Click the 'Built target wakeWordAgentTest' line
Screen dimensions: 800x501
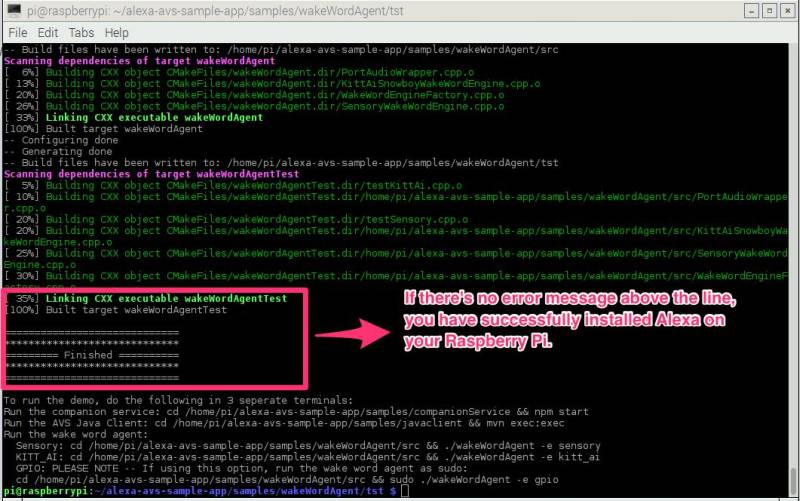[115, 310]
